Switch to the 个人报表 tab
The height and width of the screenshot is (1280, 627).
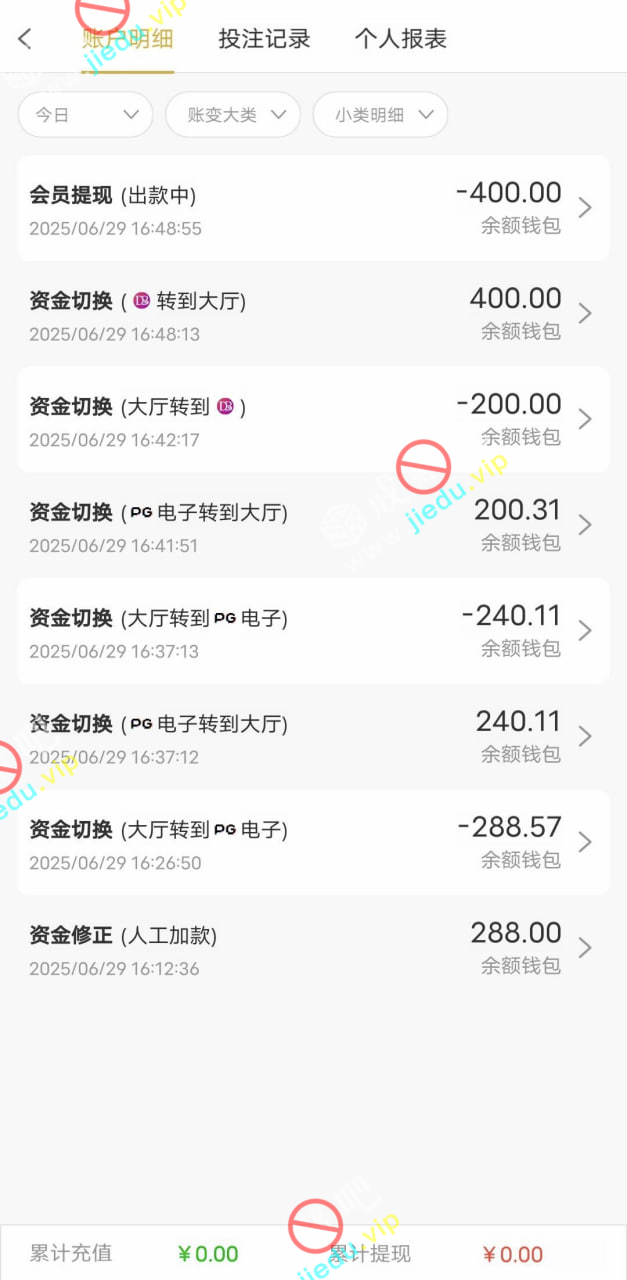pos(400,39)
